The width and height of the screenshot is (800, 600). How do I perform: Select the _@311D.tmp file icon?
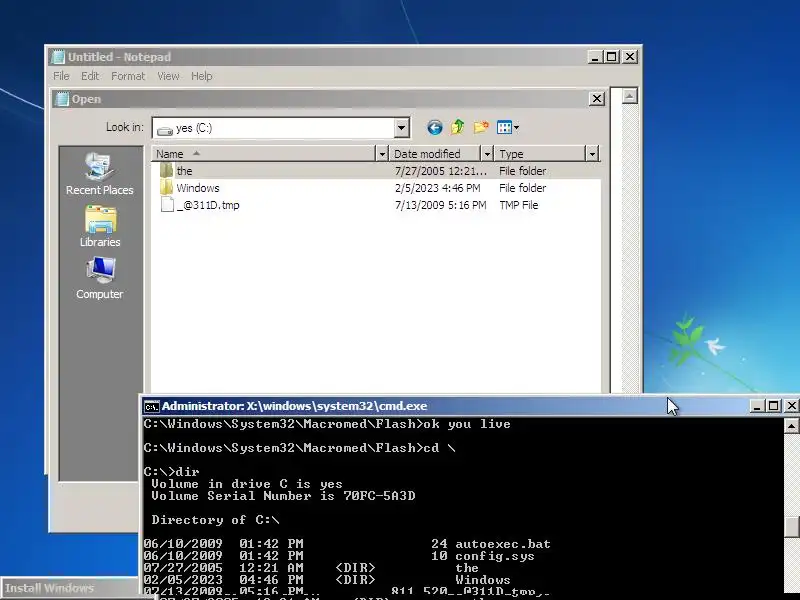pos(167,205)
